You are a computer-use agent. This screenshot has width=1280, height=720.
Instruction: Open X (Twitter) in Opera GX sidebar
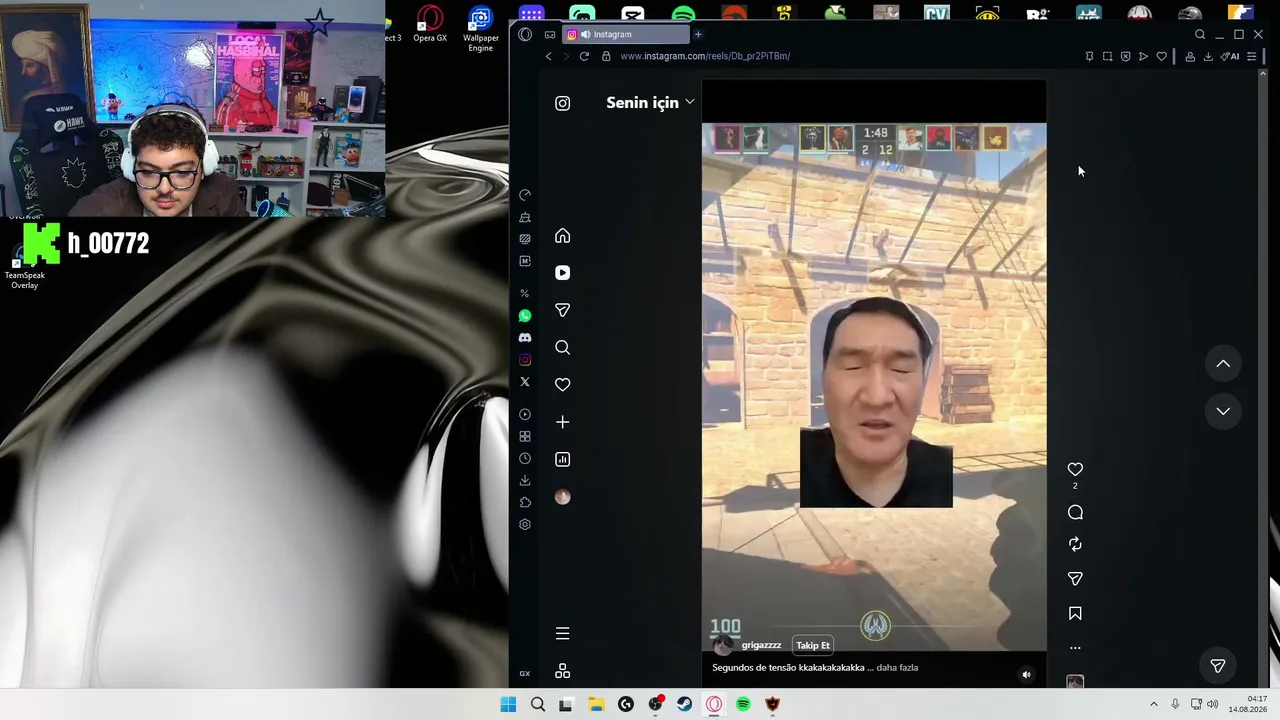[525, 382]
